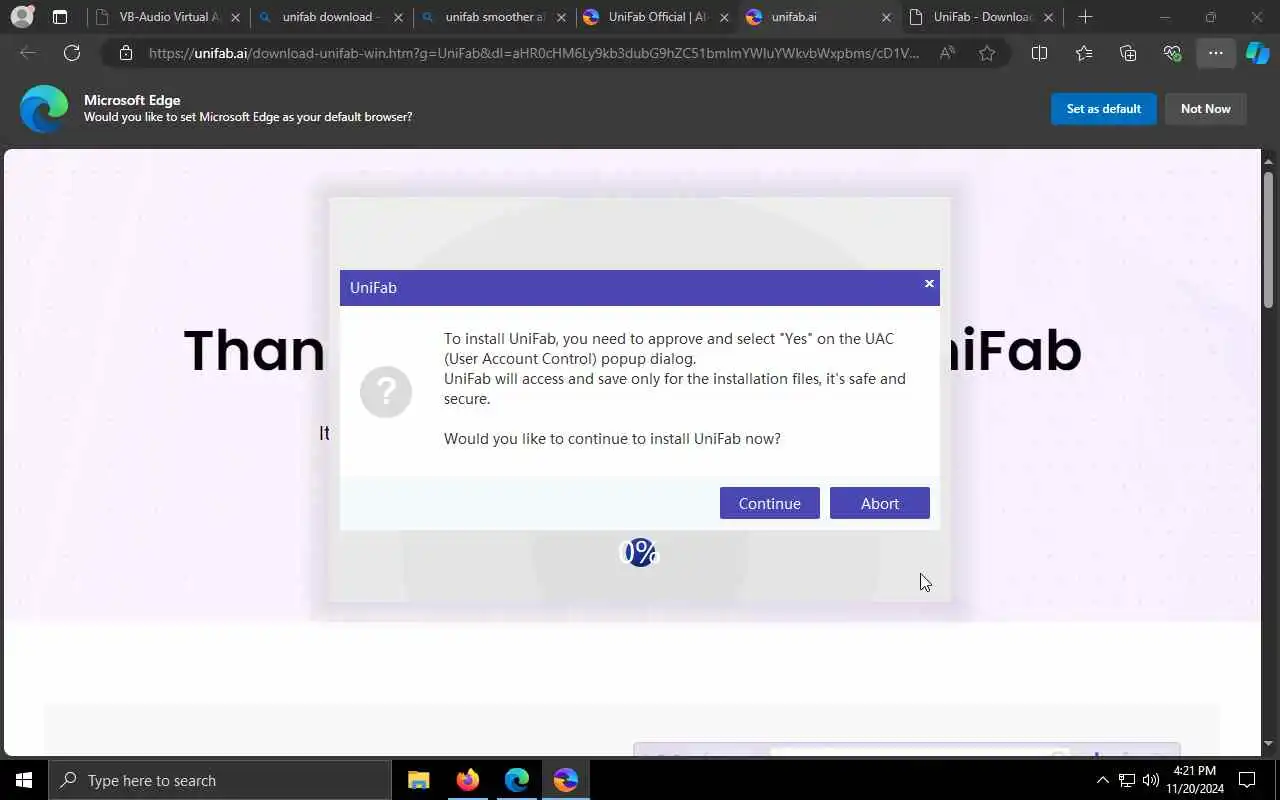Open Microsoft Edge from the taskbar
This screenshot has height=800, width=1280.
tap(517, 780)
